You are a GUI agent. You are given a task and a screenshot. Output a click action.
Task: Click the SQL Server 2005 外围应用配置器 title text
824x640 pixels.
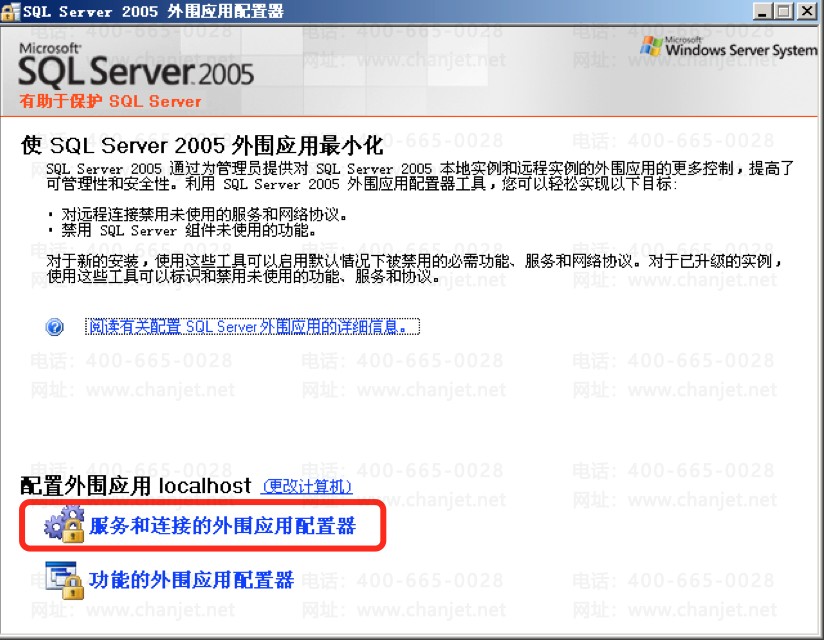153,12
